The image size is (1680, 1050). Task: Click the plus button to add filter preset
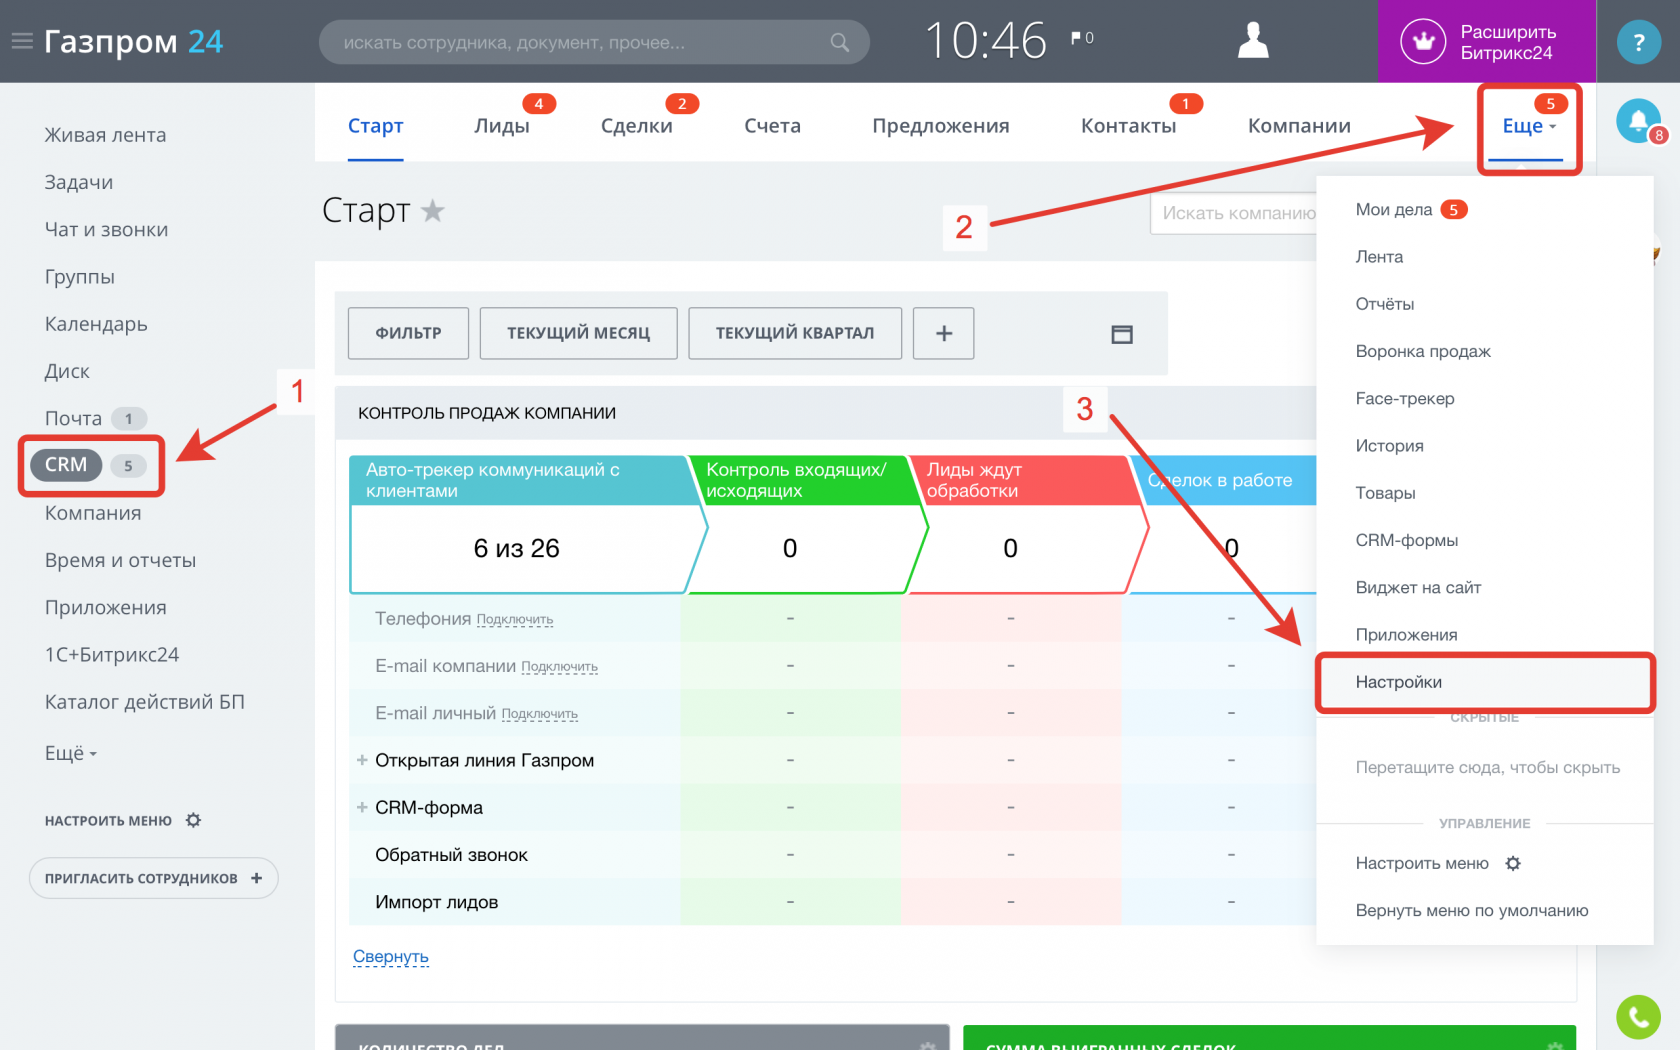click(944, 333)
